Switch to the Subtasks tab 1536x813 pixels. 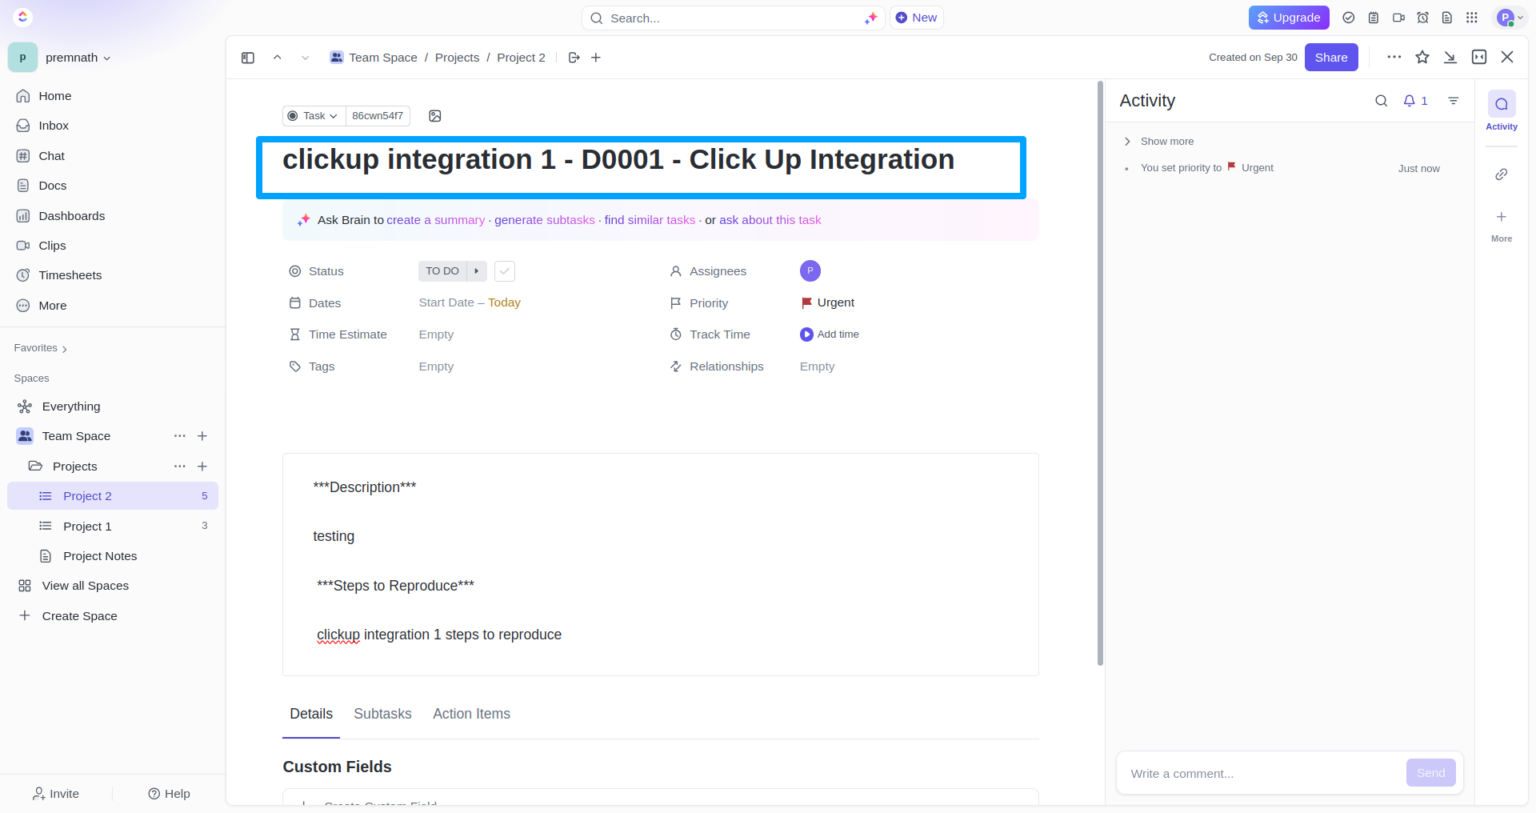(382, 714)
